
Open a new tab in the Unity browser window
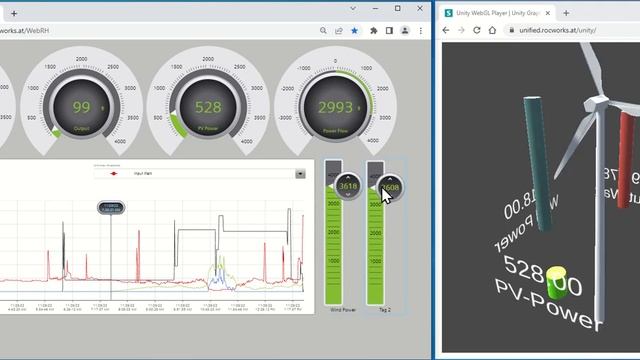pos(566,13)
